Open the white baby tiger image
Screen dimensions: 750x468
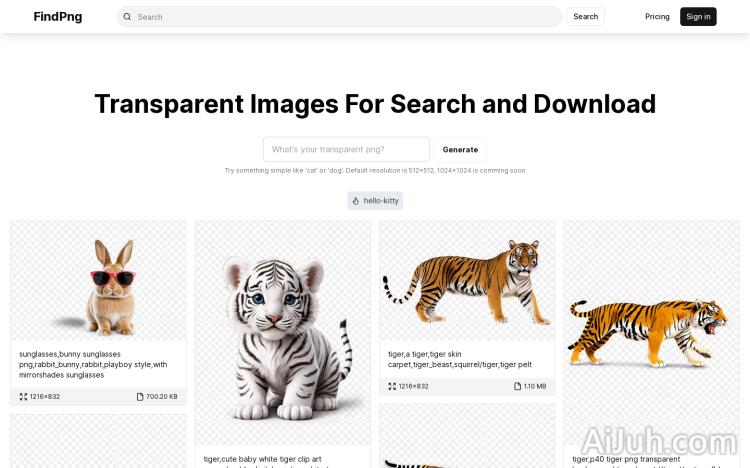(283, 333)
